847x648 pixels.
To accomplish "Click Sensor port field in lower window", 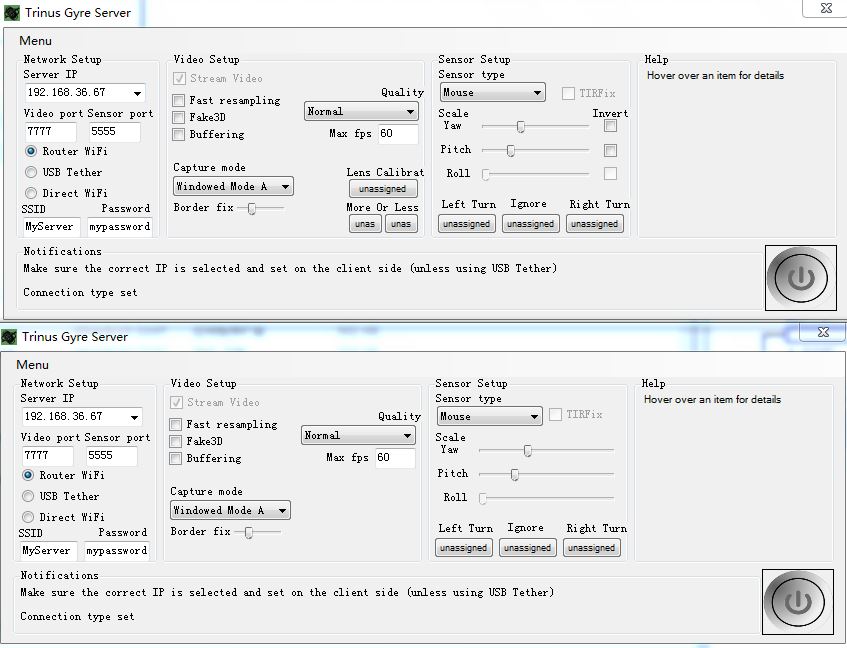I will click(112, 456).
